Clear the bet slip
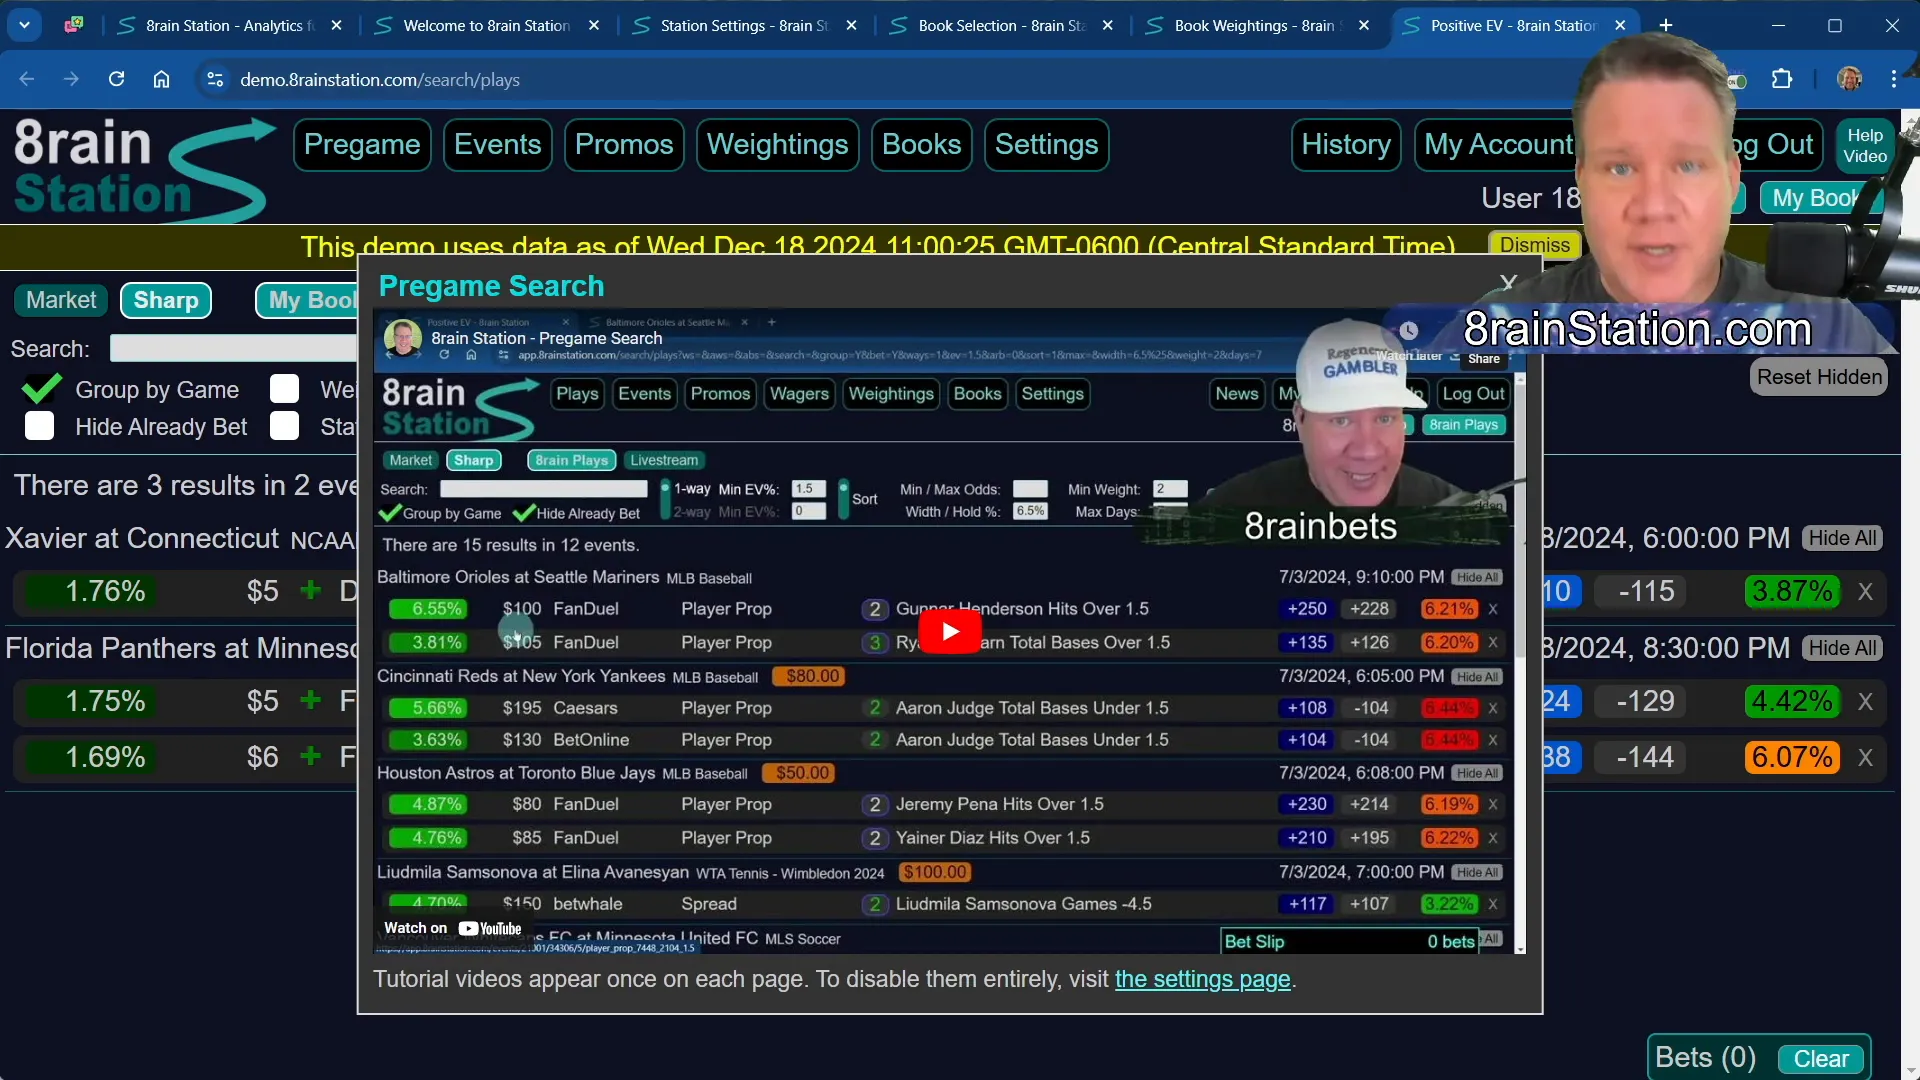This screenshot has height=1080, width=1920. pos(1821,1059)
